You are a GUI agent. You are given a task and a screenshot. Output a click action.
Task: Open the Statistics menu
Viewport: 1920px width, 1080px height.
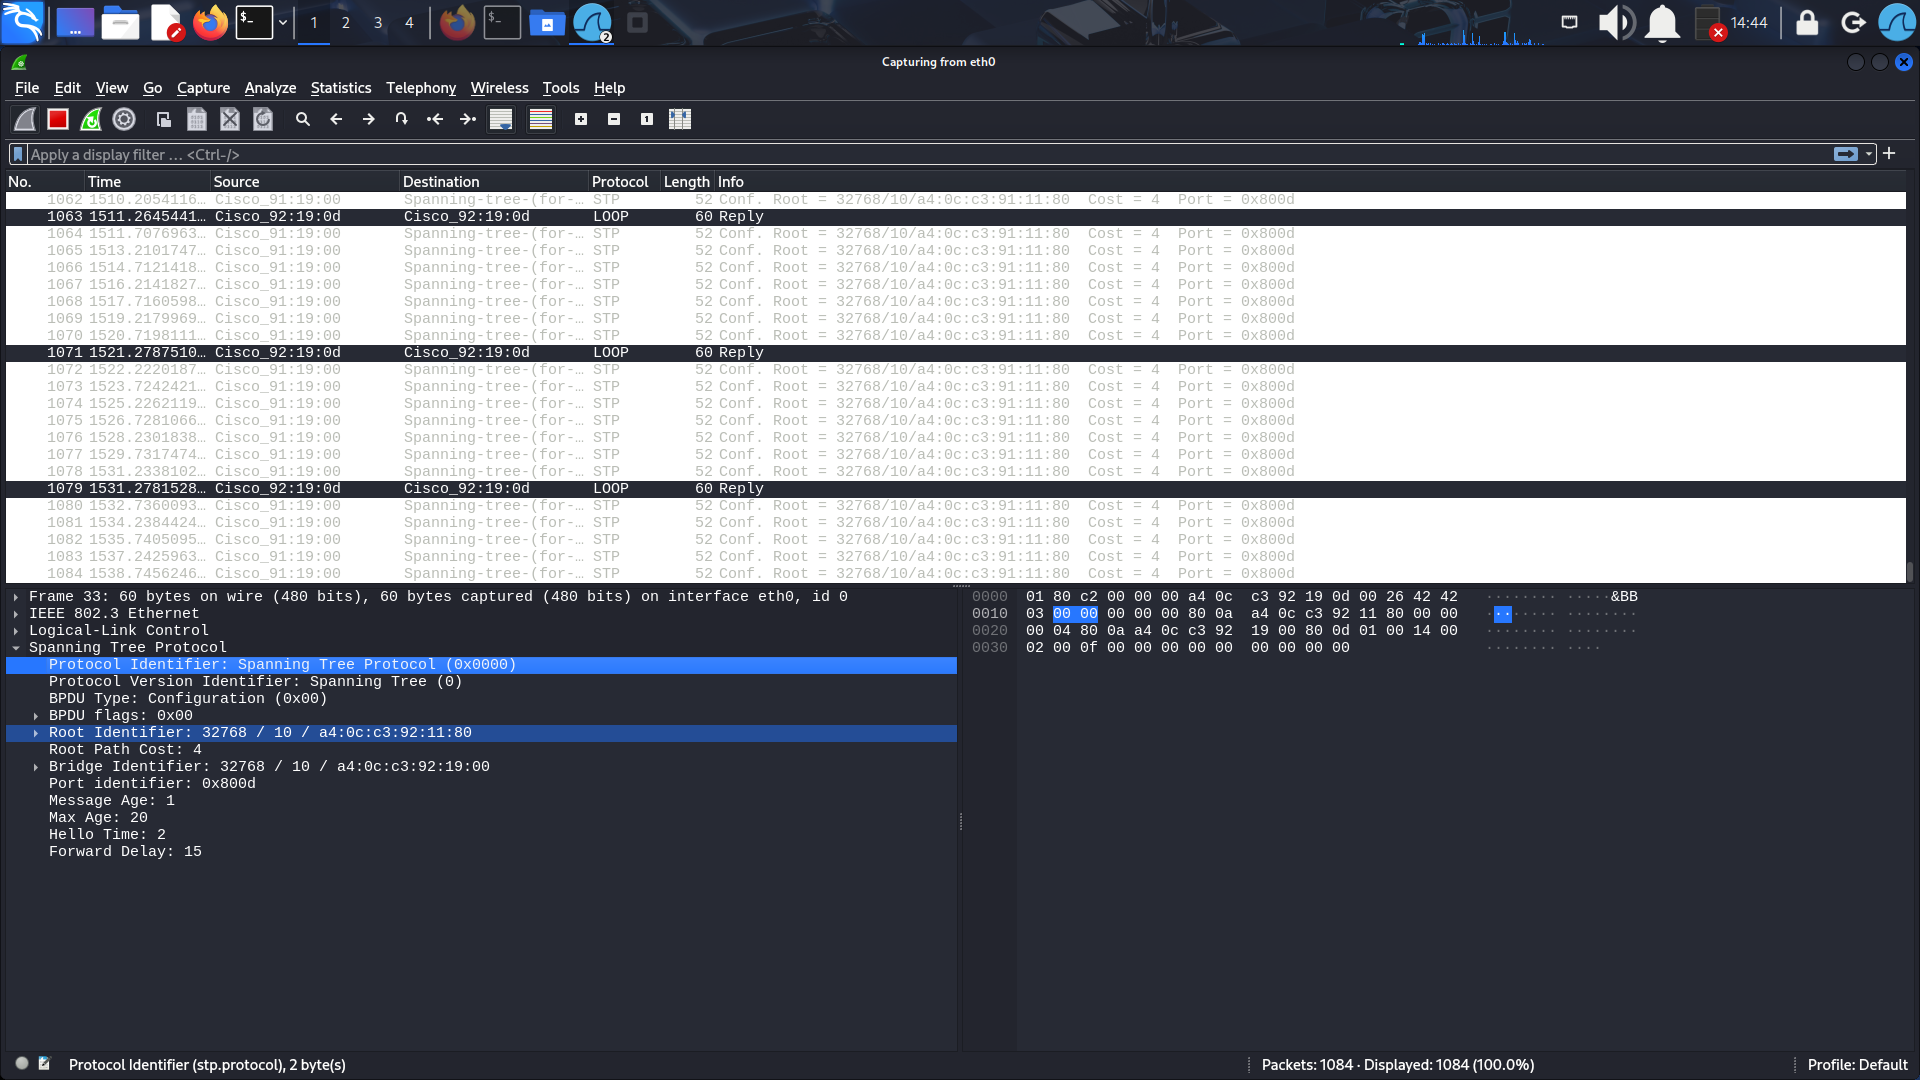(x=341, y=88)
